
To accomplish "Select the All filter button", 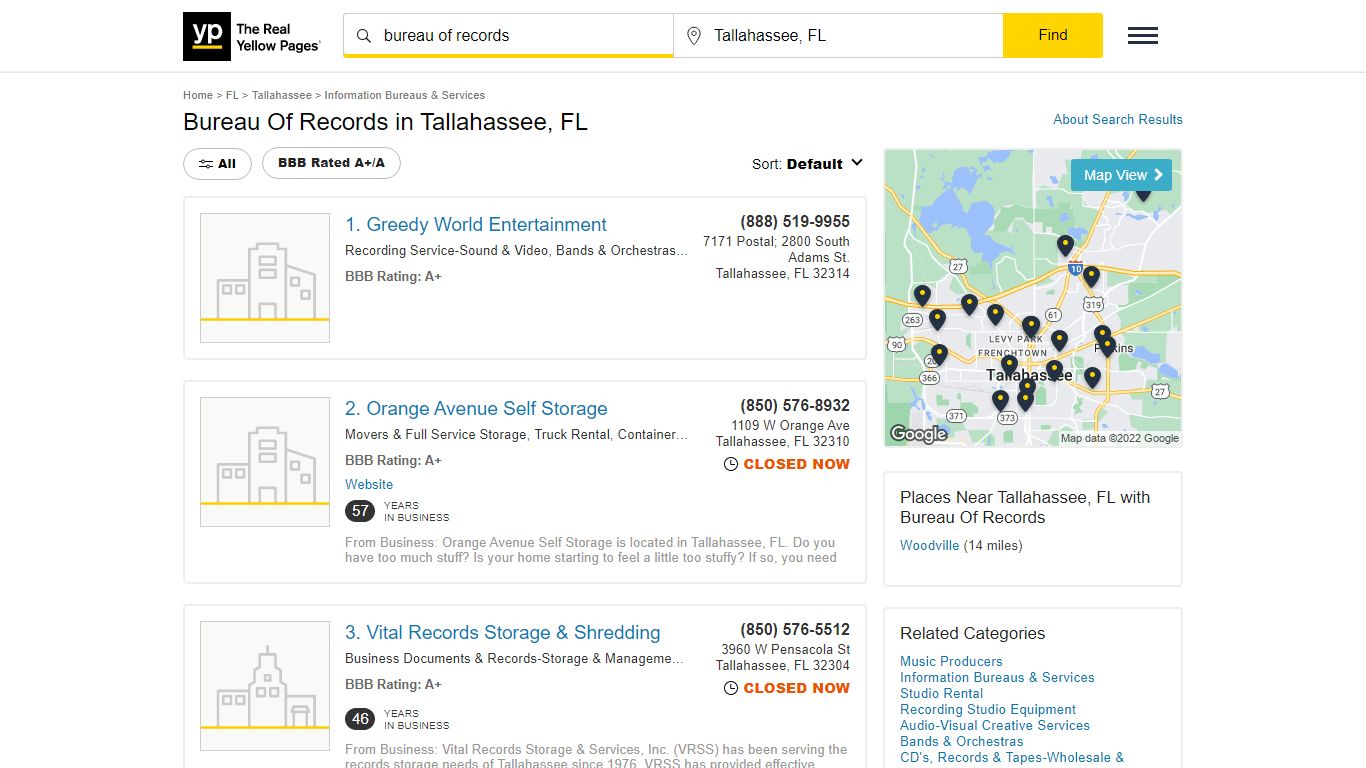I will coord(217,164).
